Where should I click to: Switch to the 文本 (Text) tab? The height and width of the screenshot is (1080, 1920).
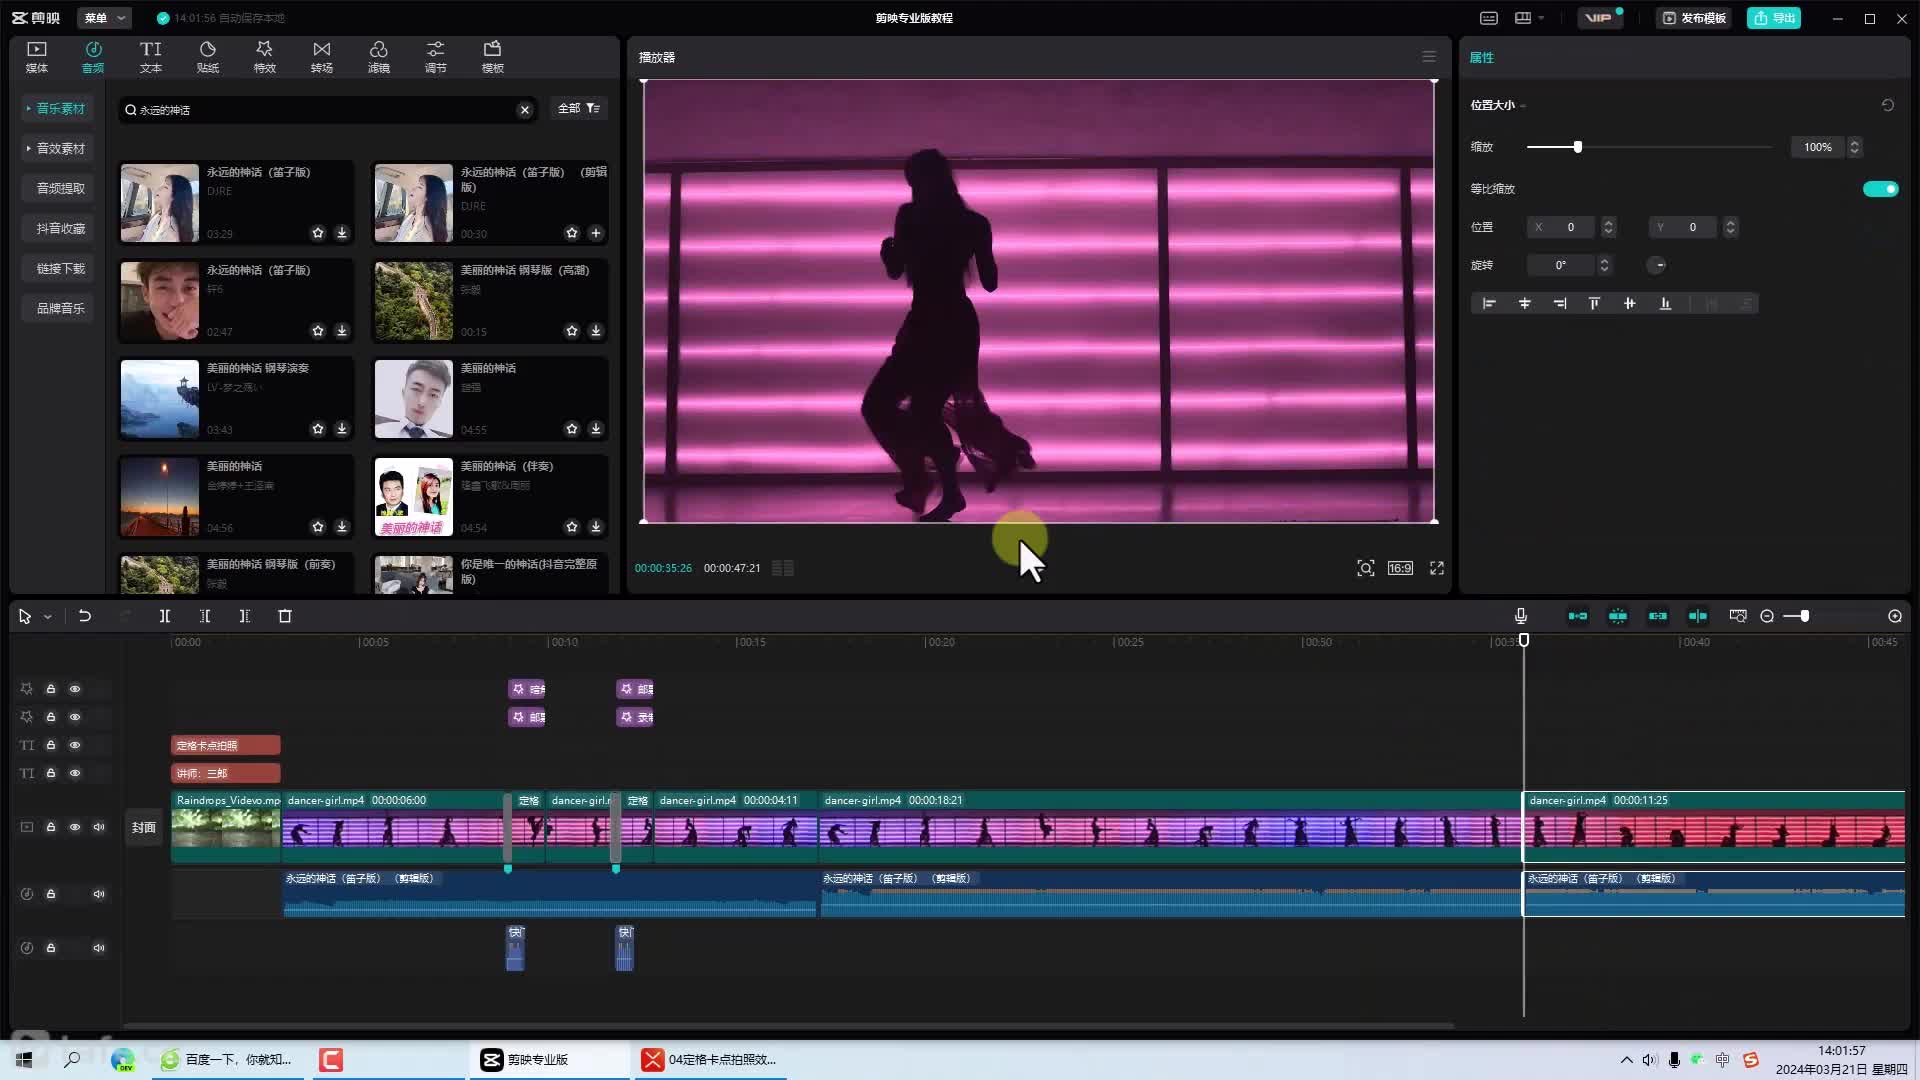click(x=150, y=57)
